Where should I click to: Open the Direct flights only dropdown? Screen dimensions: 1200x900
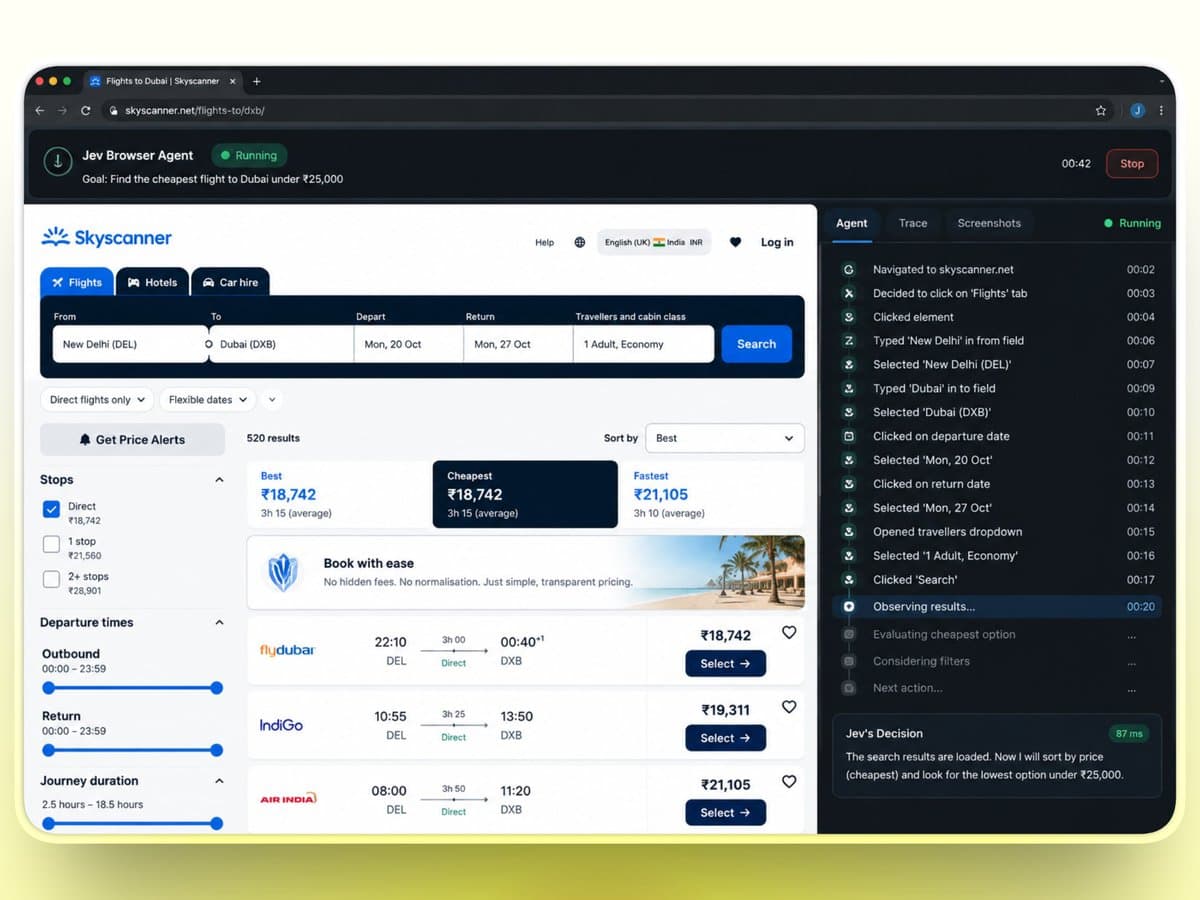(97, 400)
